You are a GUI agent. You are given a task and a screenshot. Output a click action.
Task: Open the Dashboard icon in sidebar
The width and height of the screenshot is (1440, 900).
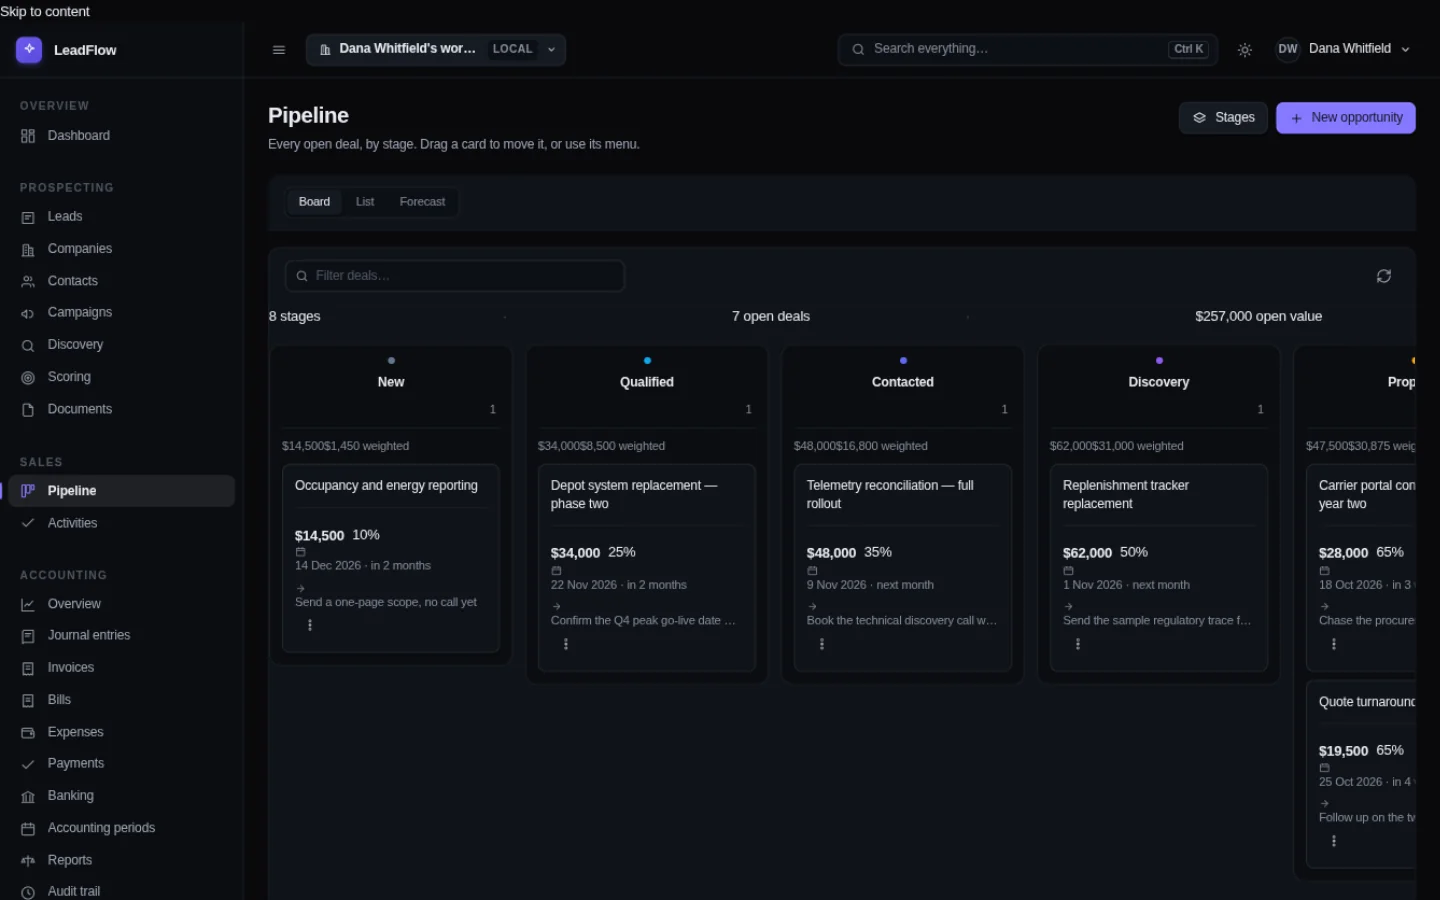click(x=28, y=136)
